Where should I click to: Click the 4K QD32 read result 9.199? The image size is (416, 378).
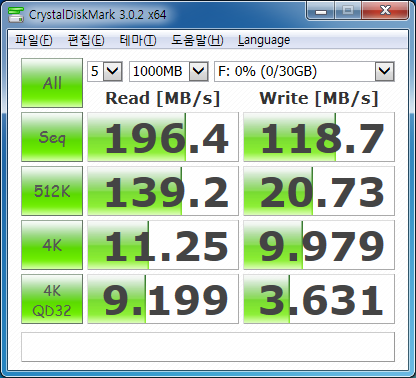(x=163, y=299)
